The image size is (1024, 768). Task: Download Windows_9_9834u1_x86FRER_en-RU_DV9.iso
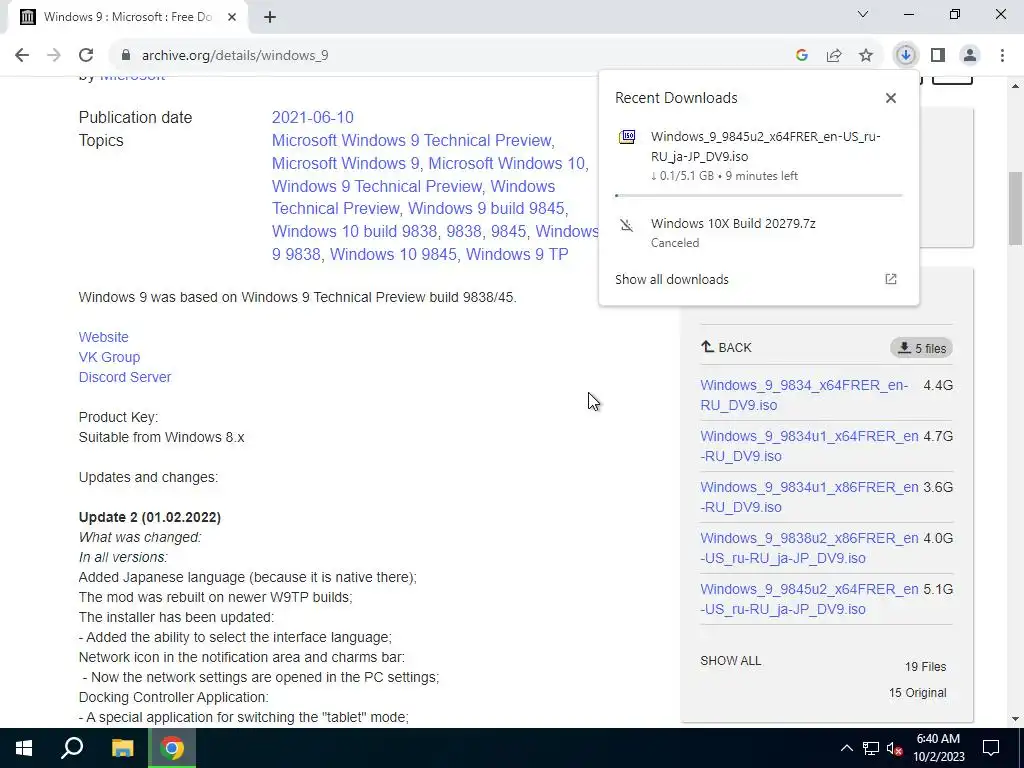coord(809,497)
